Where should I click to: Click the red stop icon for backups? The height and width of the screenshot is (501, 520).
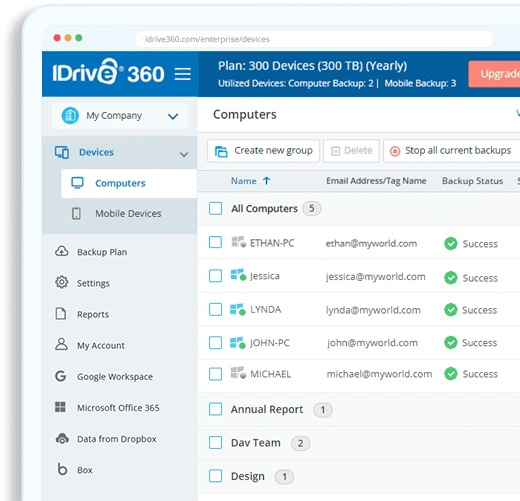click(395, 151)
